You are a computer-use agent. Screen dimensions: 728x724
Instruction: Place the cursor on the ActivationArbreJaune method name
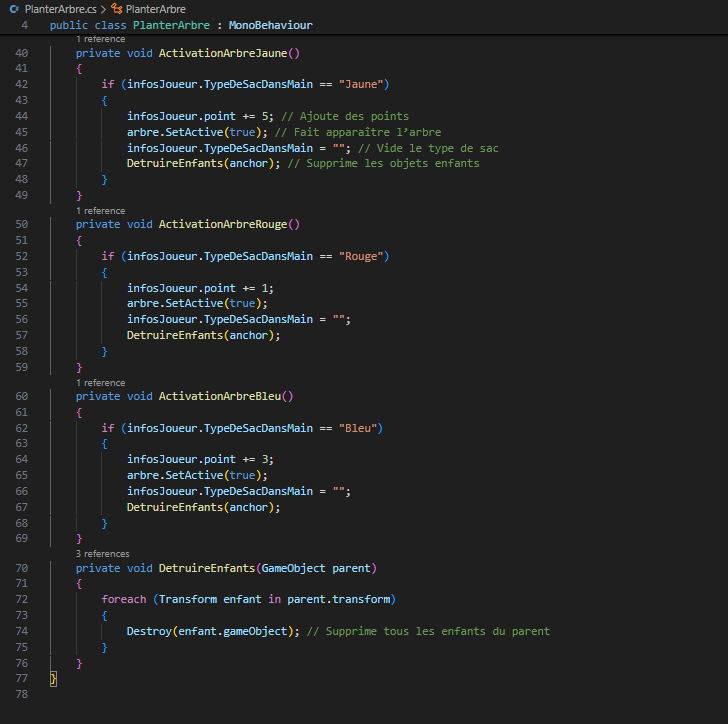point(222,53)
